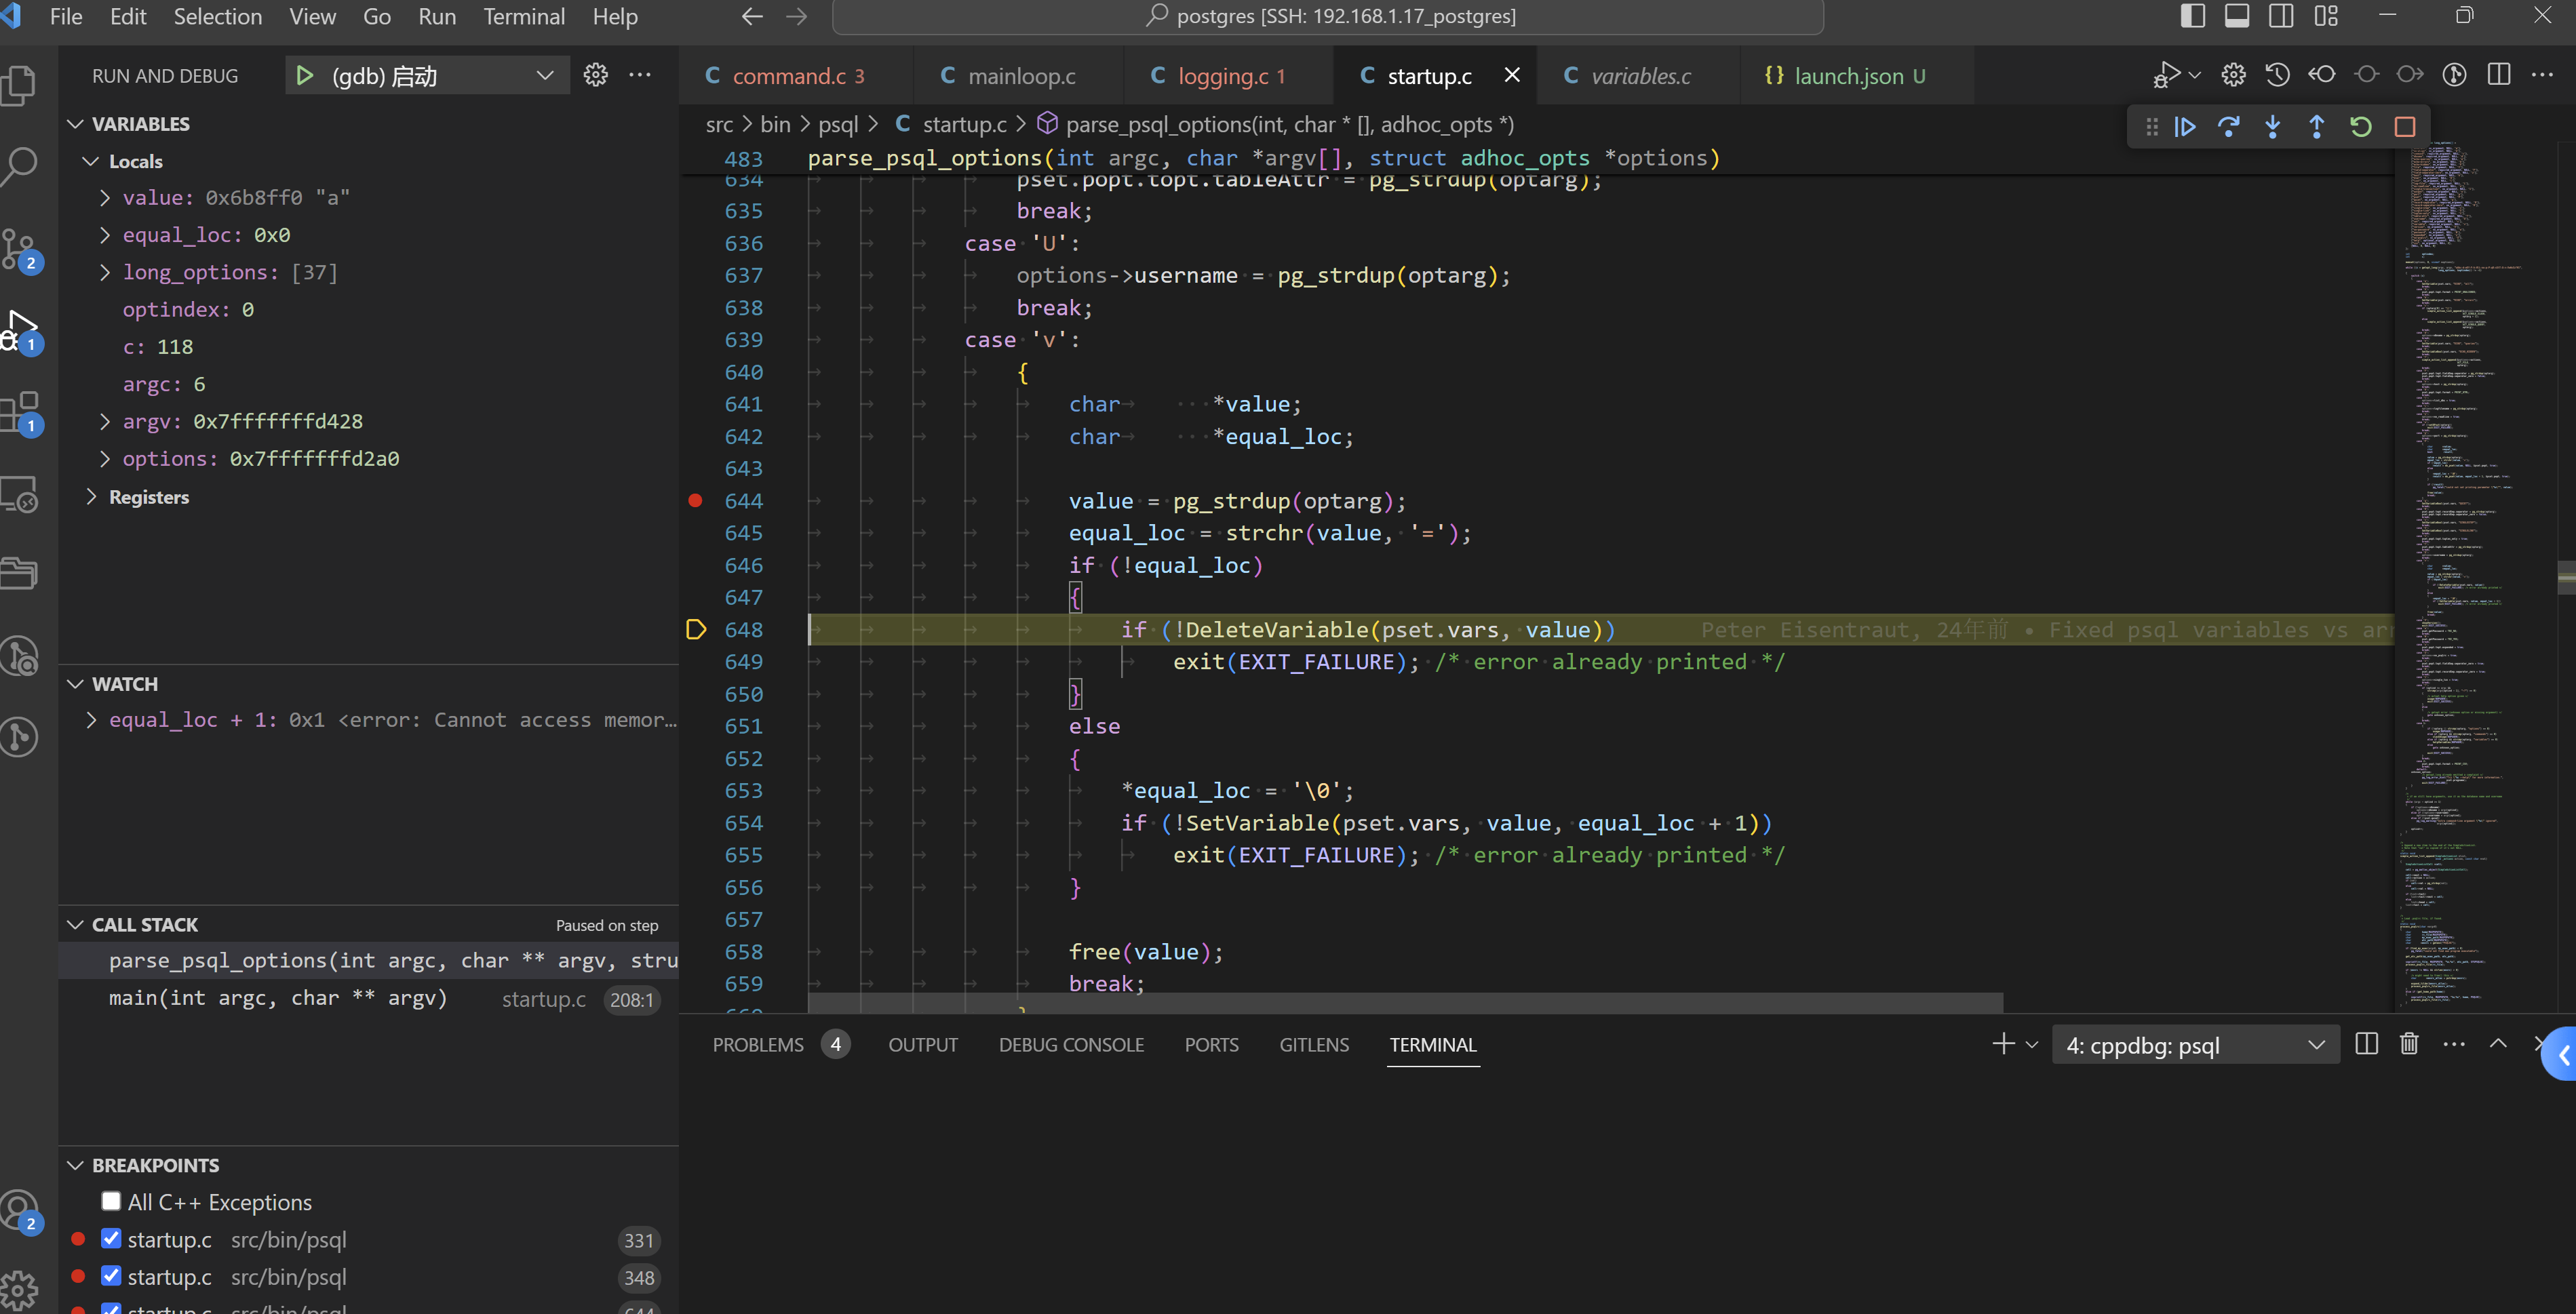Click the Step Over debug icon

pyautogui.click(x=2229, y=127)
